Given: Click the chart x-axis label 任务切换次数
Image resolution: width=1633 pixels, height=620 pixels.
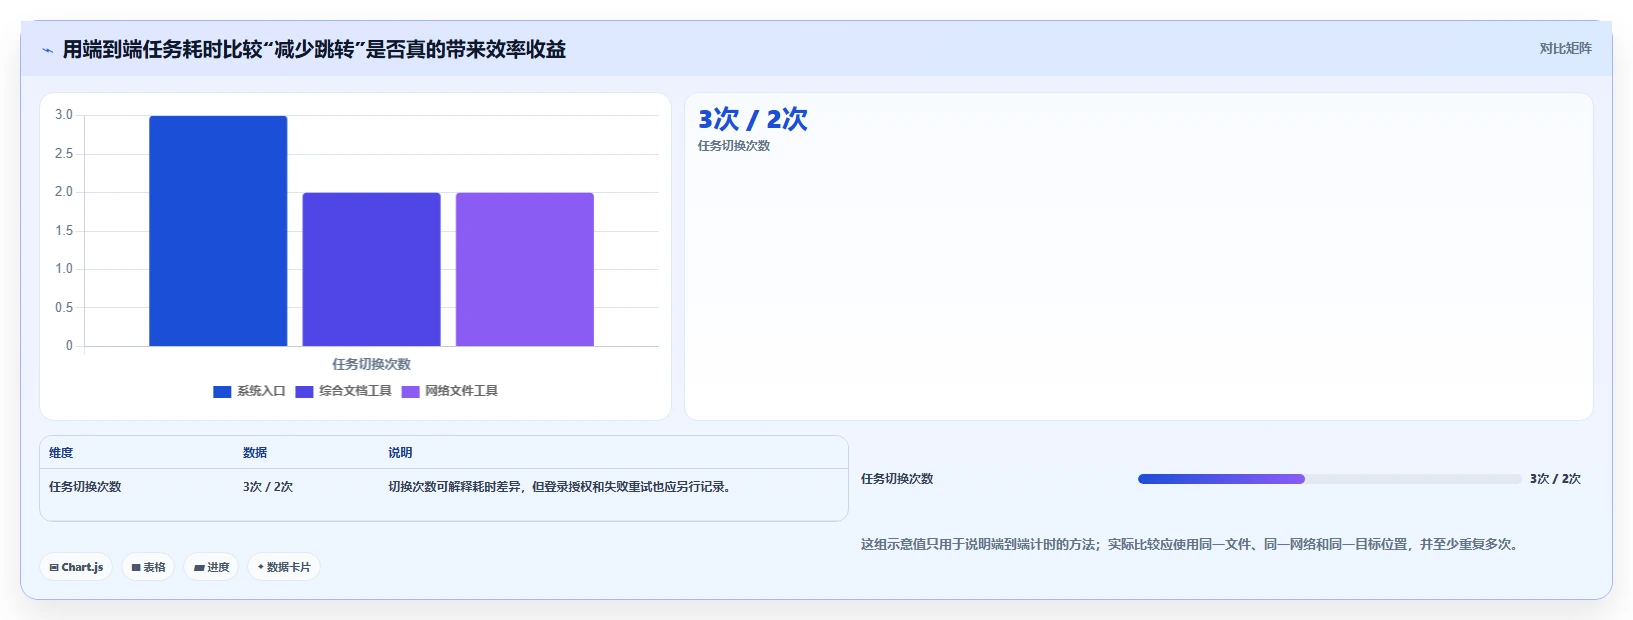Looking at the screenshot, I should point(371,364).
